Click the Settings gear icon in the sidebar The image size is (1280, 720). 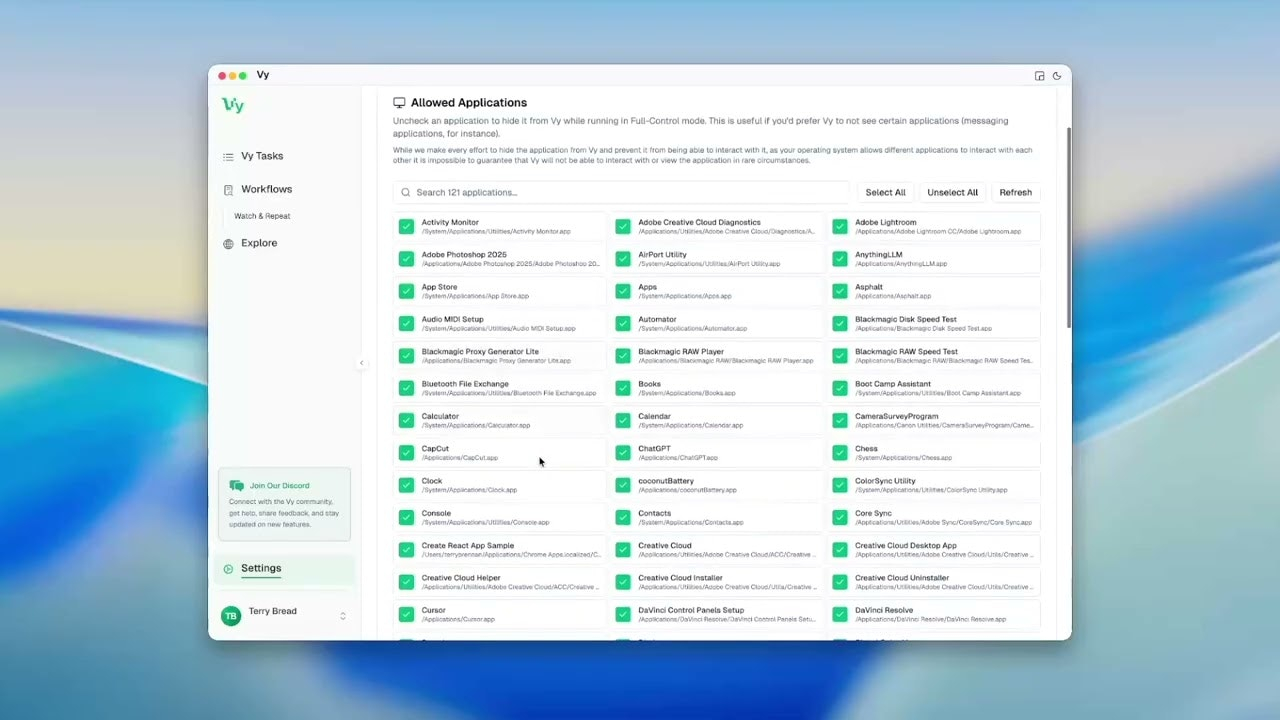coord(228,569)
